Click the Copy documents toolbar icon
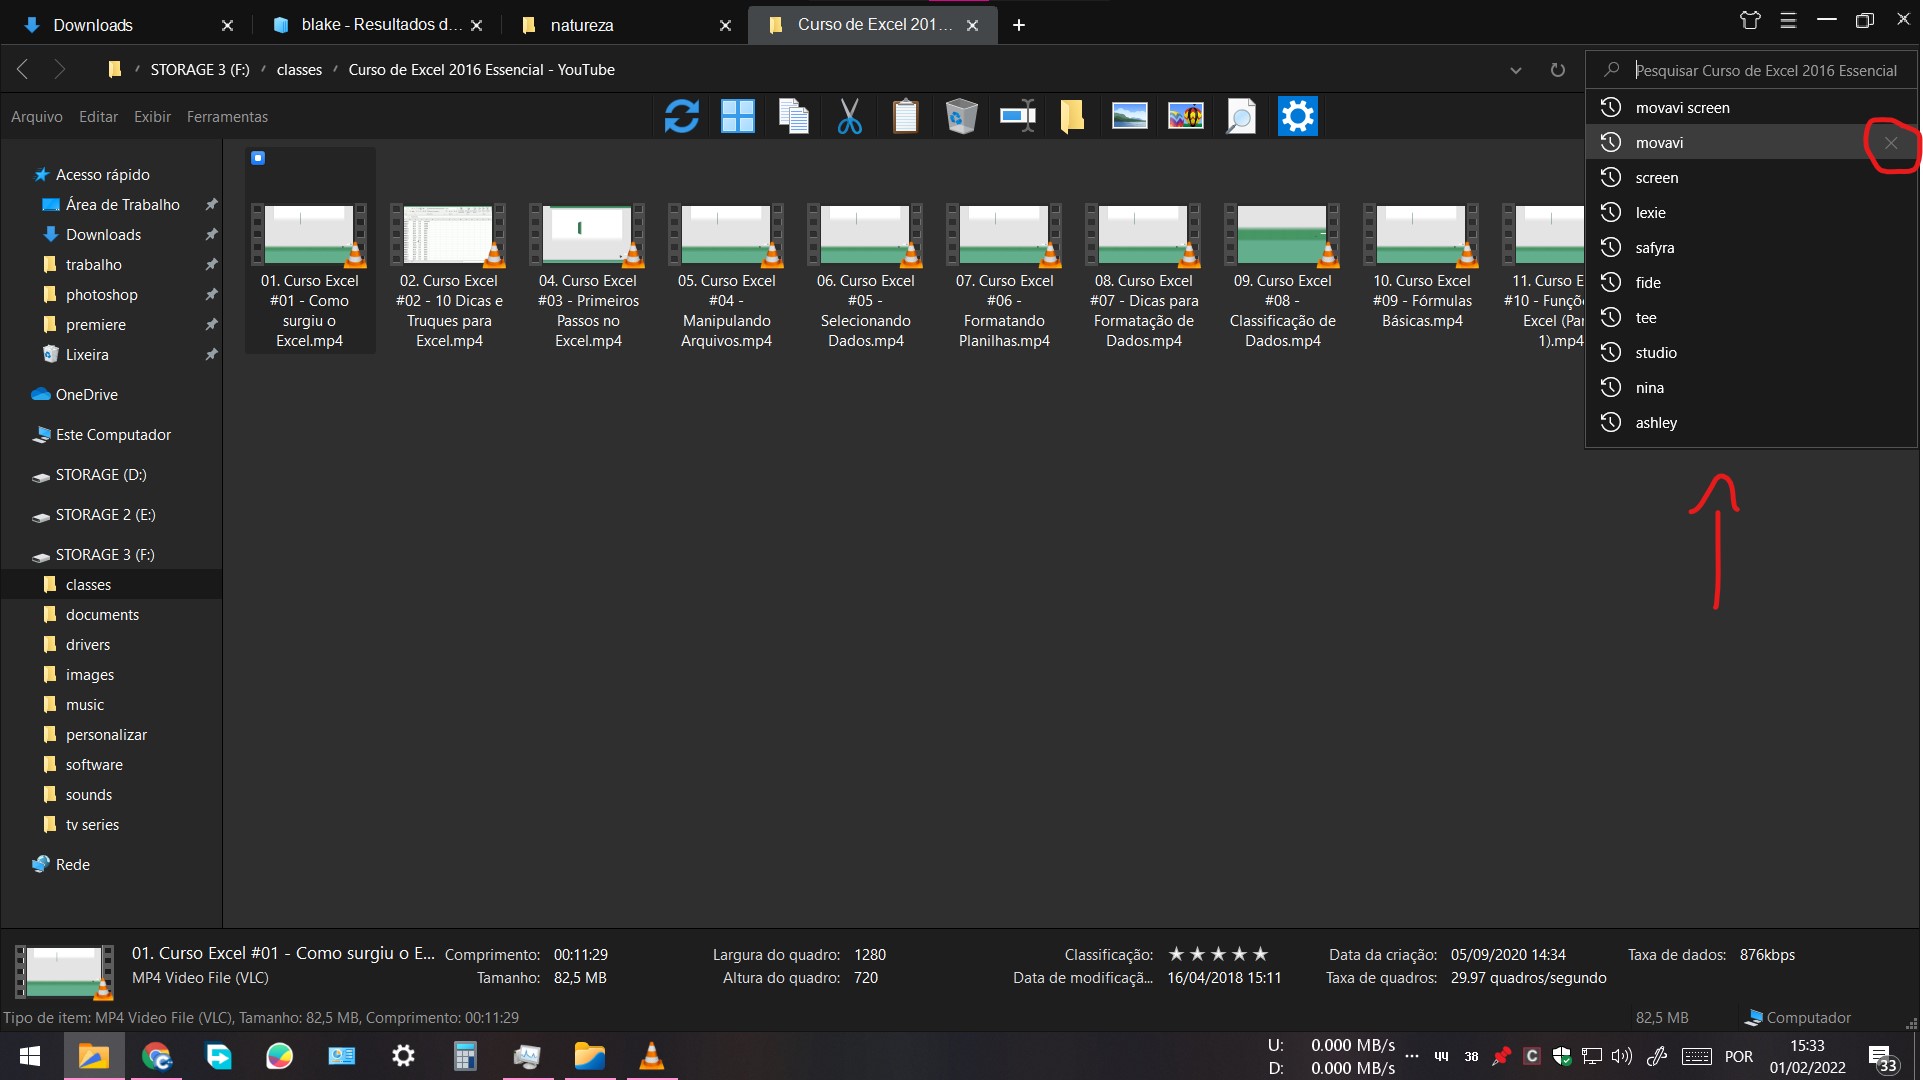This screenshot has height=1080, width=1923. [x=794, y=116]
